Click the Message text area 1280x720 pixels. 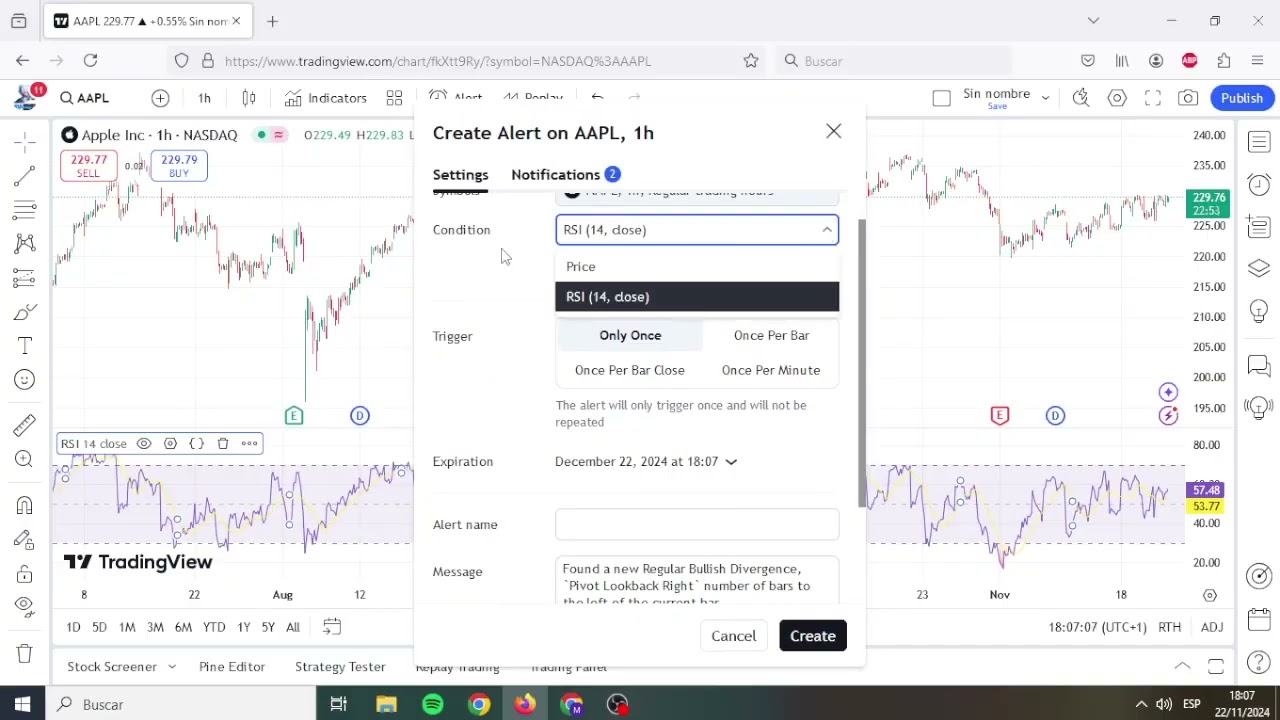[697, 581]
